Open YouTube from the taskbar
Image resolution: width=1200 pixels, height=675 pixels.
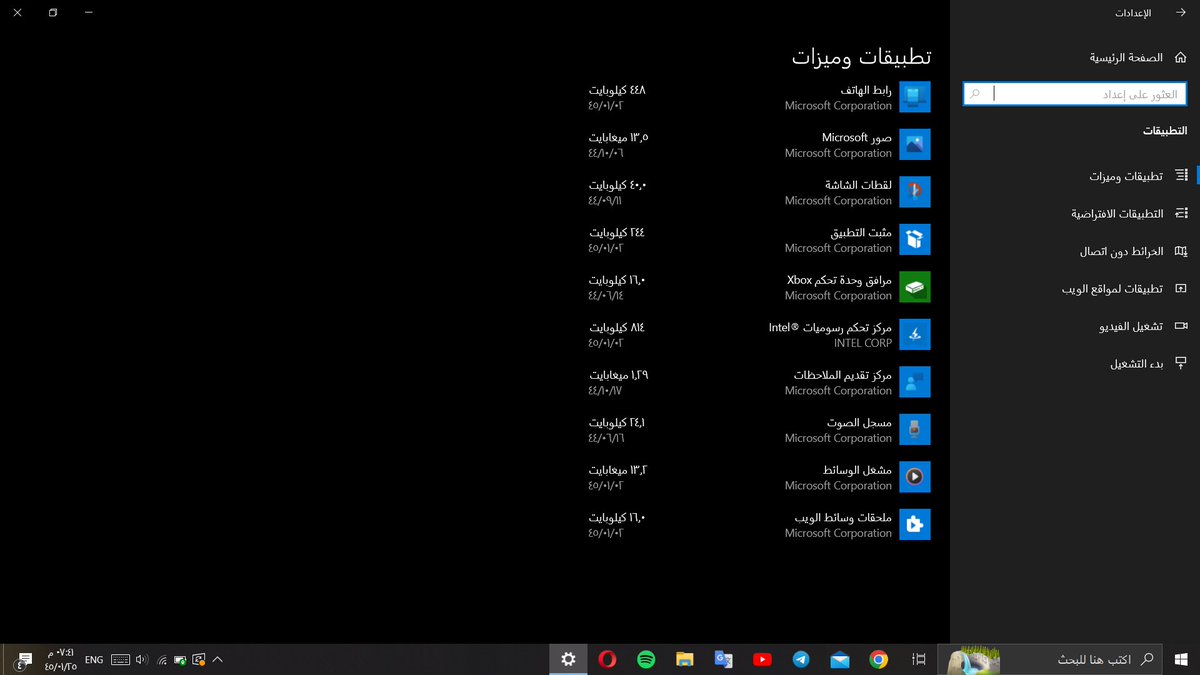(762, 659)
